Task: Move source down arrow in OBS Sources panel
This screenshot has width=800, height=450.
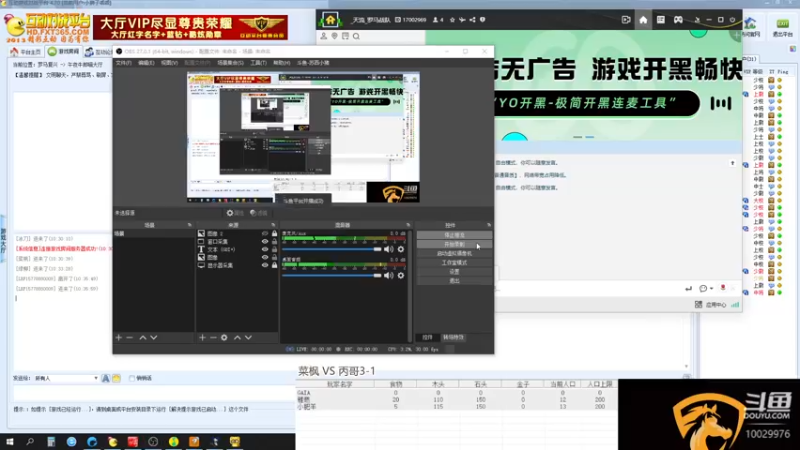Action: pos(248,338)
